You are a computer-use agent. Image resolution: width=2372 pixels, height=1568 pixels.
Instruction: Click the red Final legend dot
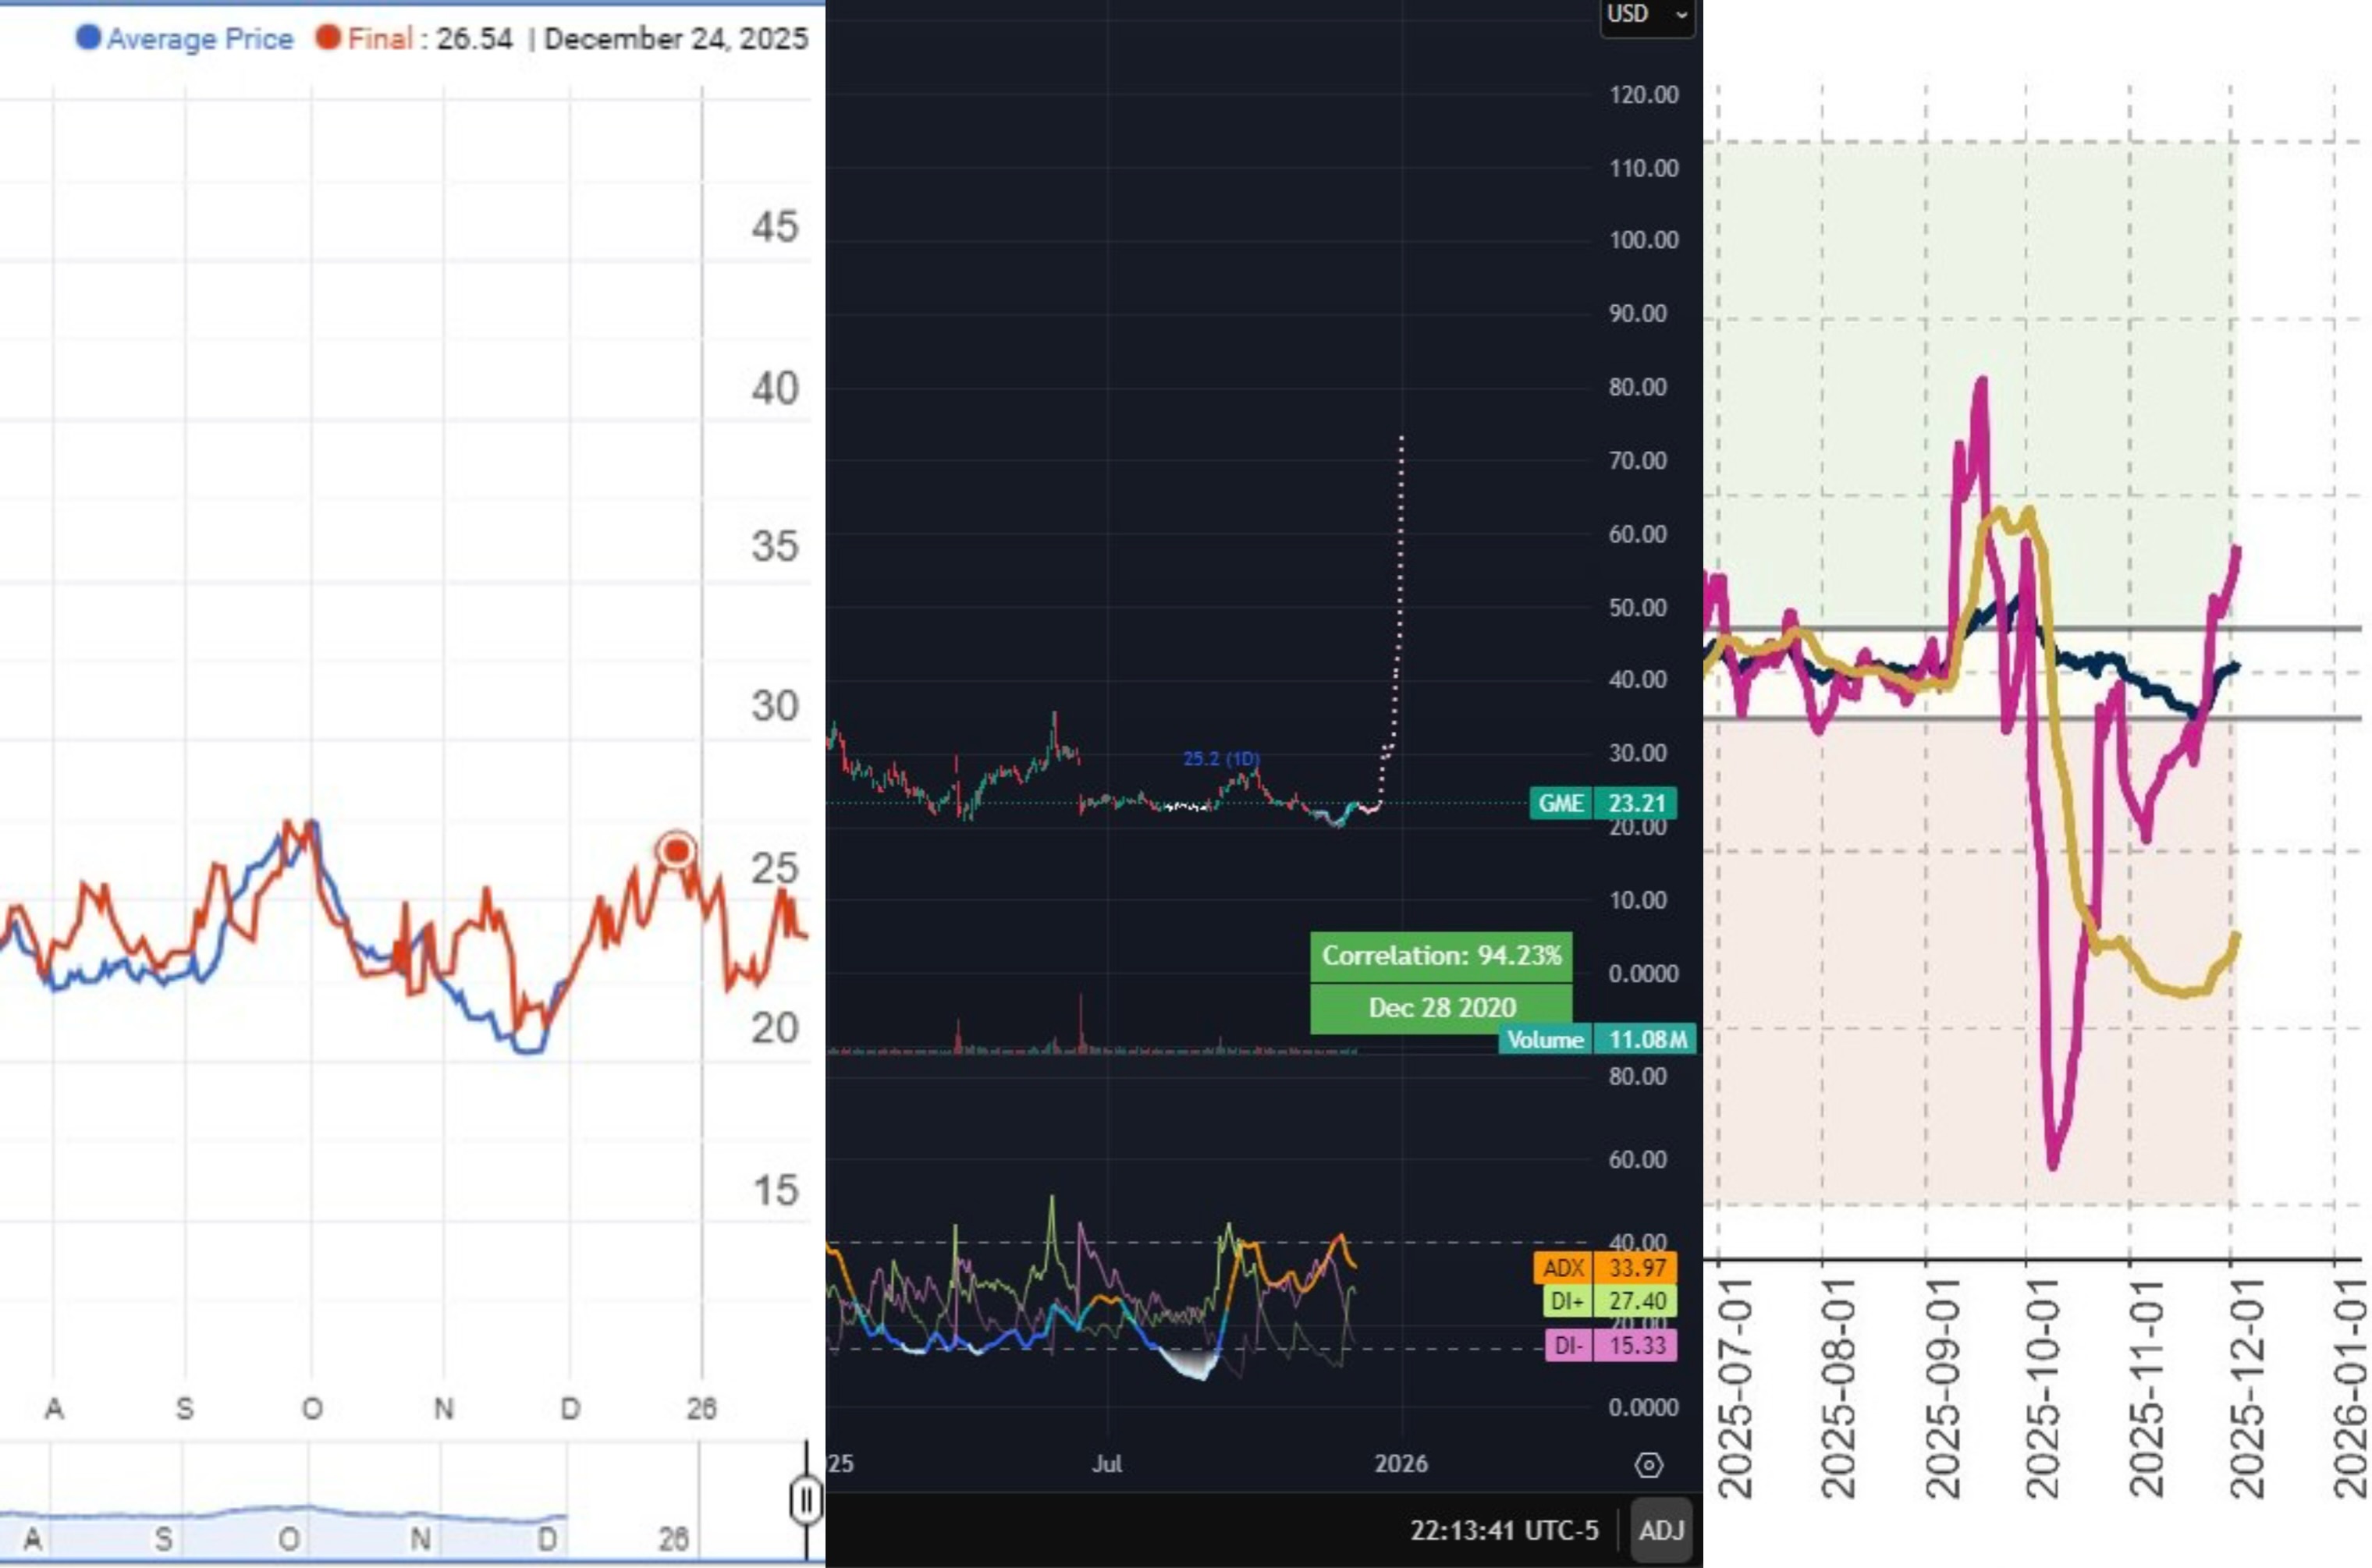pos(328,38)
